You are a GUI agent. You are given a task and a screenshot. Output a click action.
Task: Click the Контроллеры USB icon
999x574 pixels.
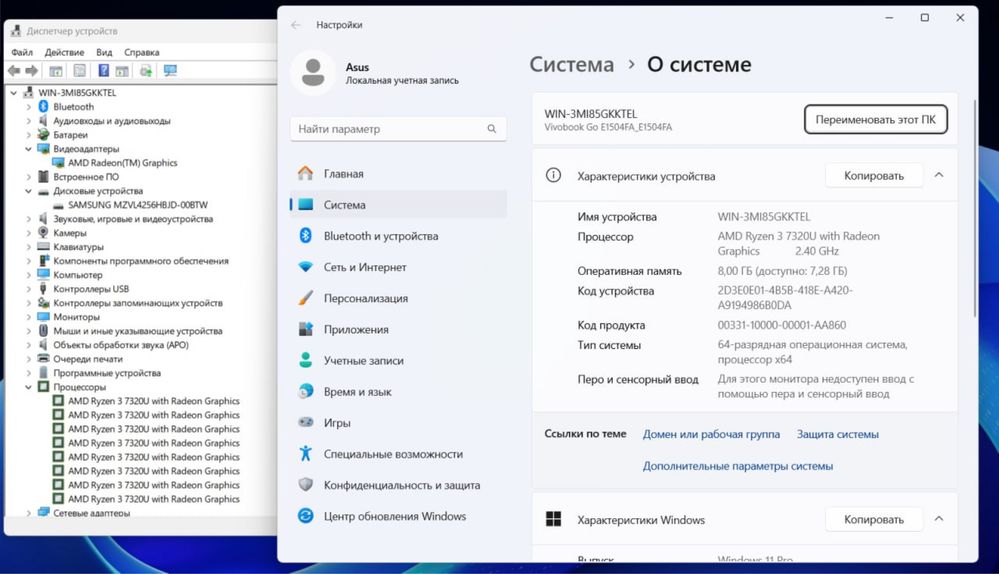click(x=43, y=289)
